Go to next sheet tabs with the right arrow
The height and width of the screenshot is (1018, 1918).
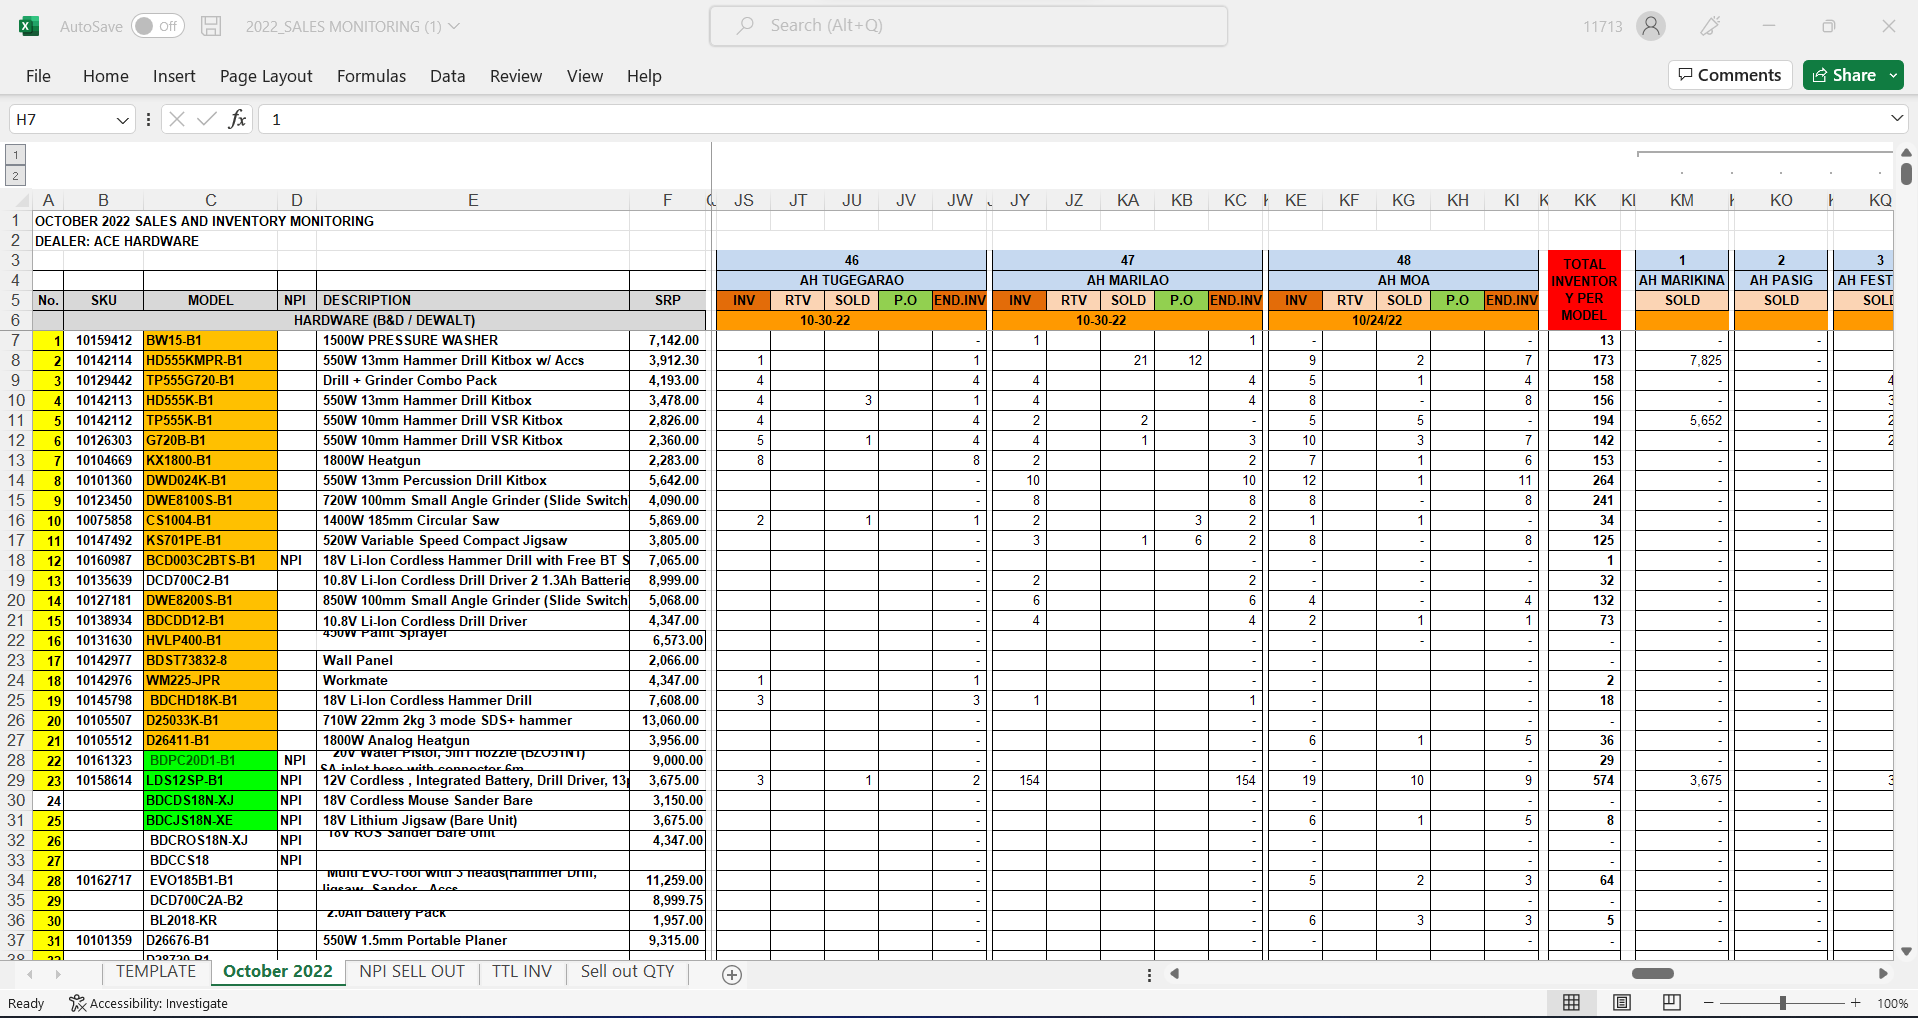(x=58, y=973)
